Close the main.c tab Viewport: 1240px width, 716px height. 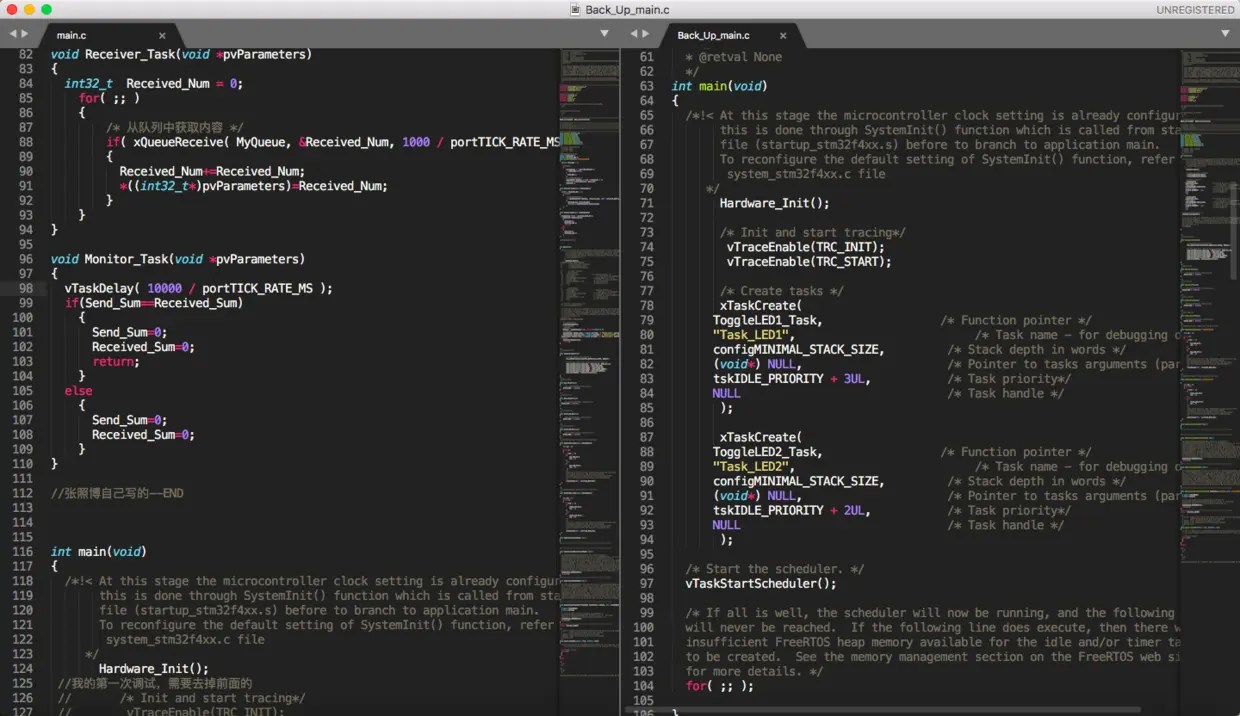coord(162,36)
